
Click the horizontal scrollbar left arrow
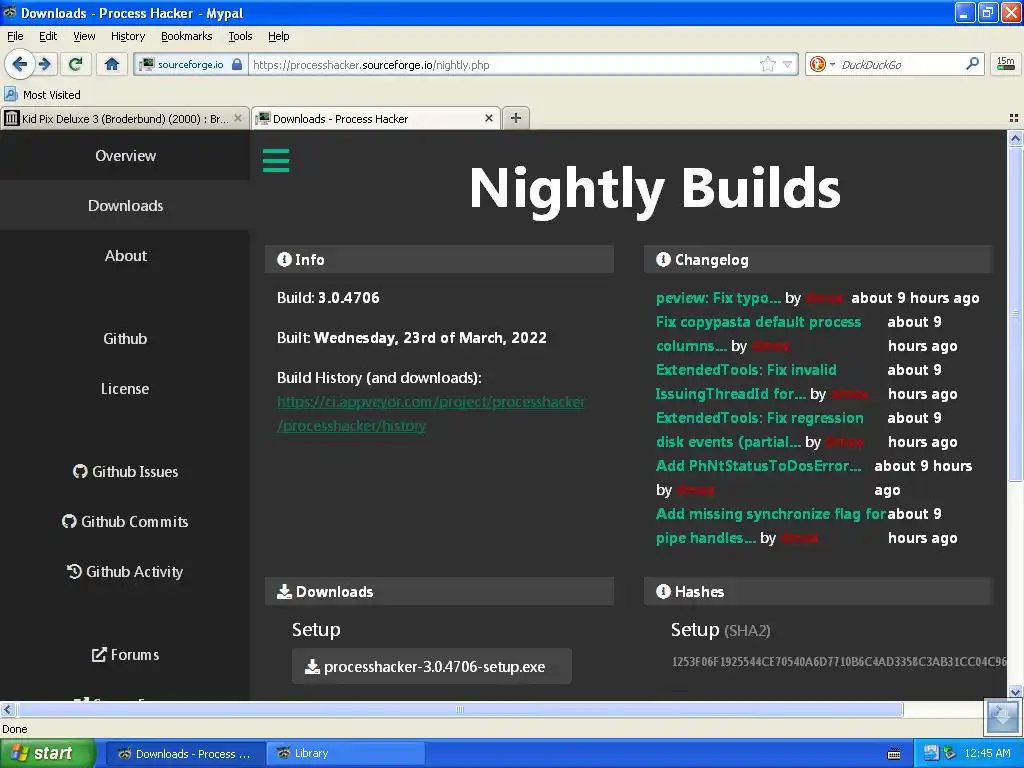pos(7,709)
